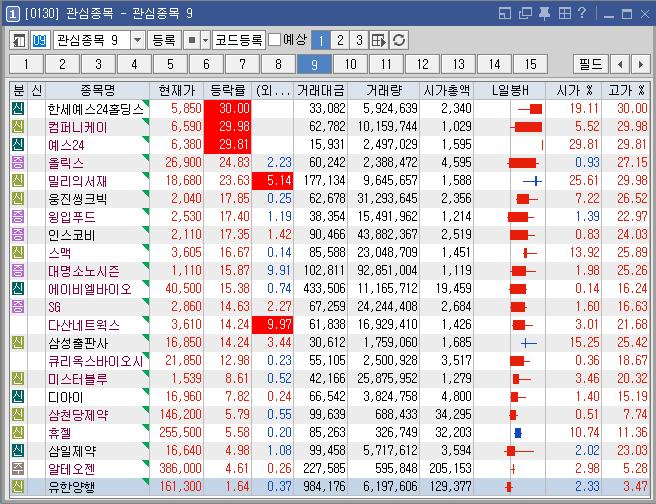
Task: Sort by 종목명 column header
Action: click(x=97, y=90)
